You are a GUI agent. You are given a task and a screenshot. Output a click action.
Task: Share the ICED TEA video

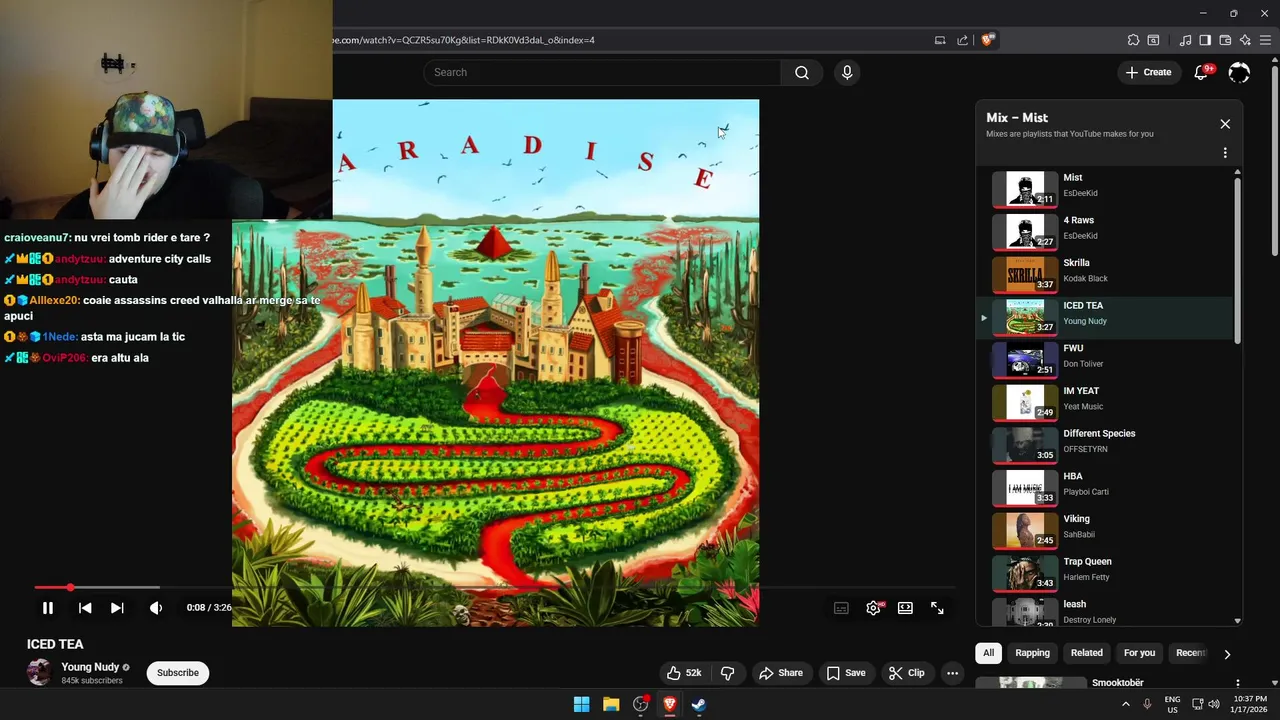[x=780, y=673]
